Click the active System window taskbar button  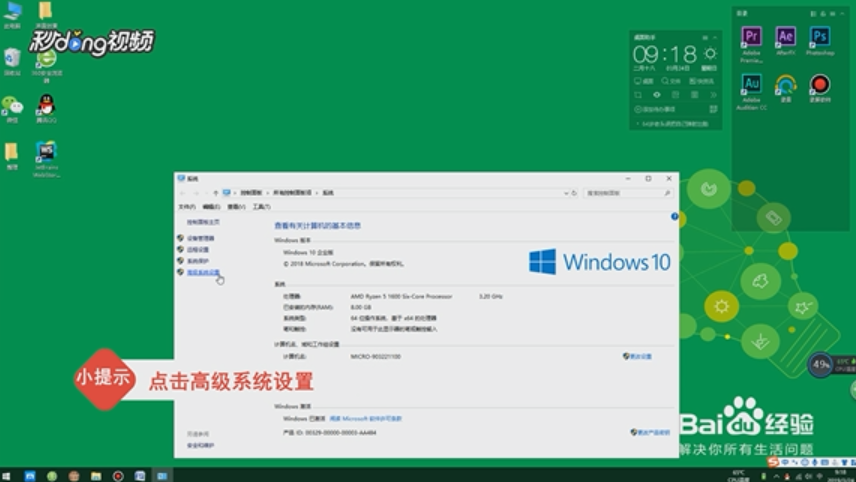point(162,476)
